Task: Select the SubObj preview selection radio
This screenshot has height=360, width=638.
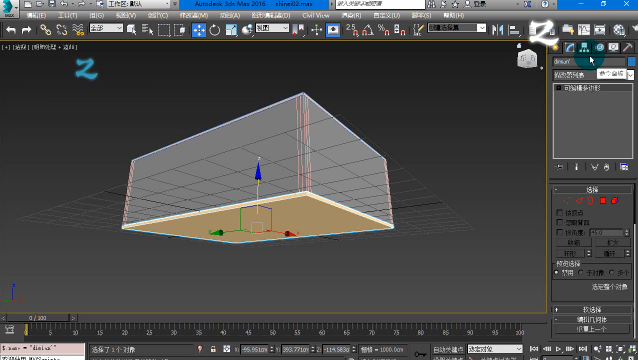Action: [x=581, y=273]
